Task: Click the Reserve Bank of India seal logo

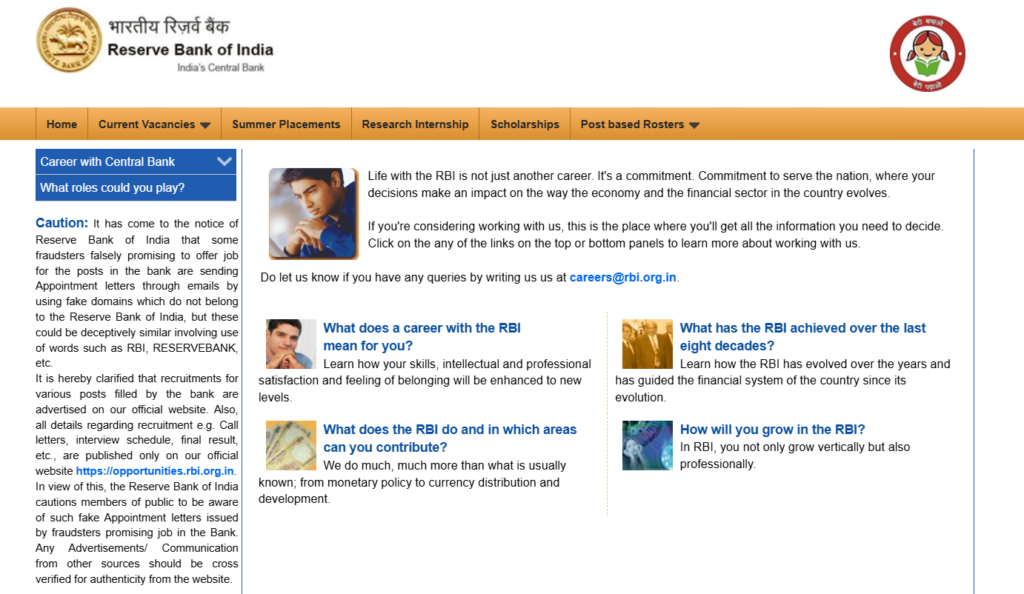Action: click(69, 40)
